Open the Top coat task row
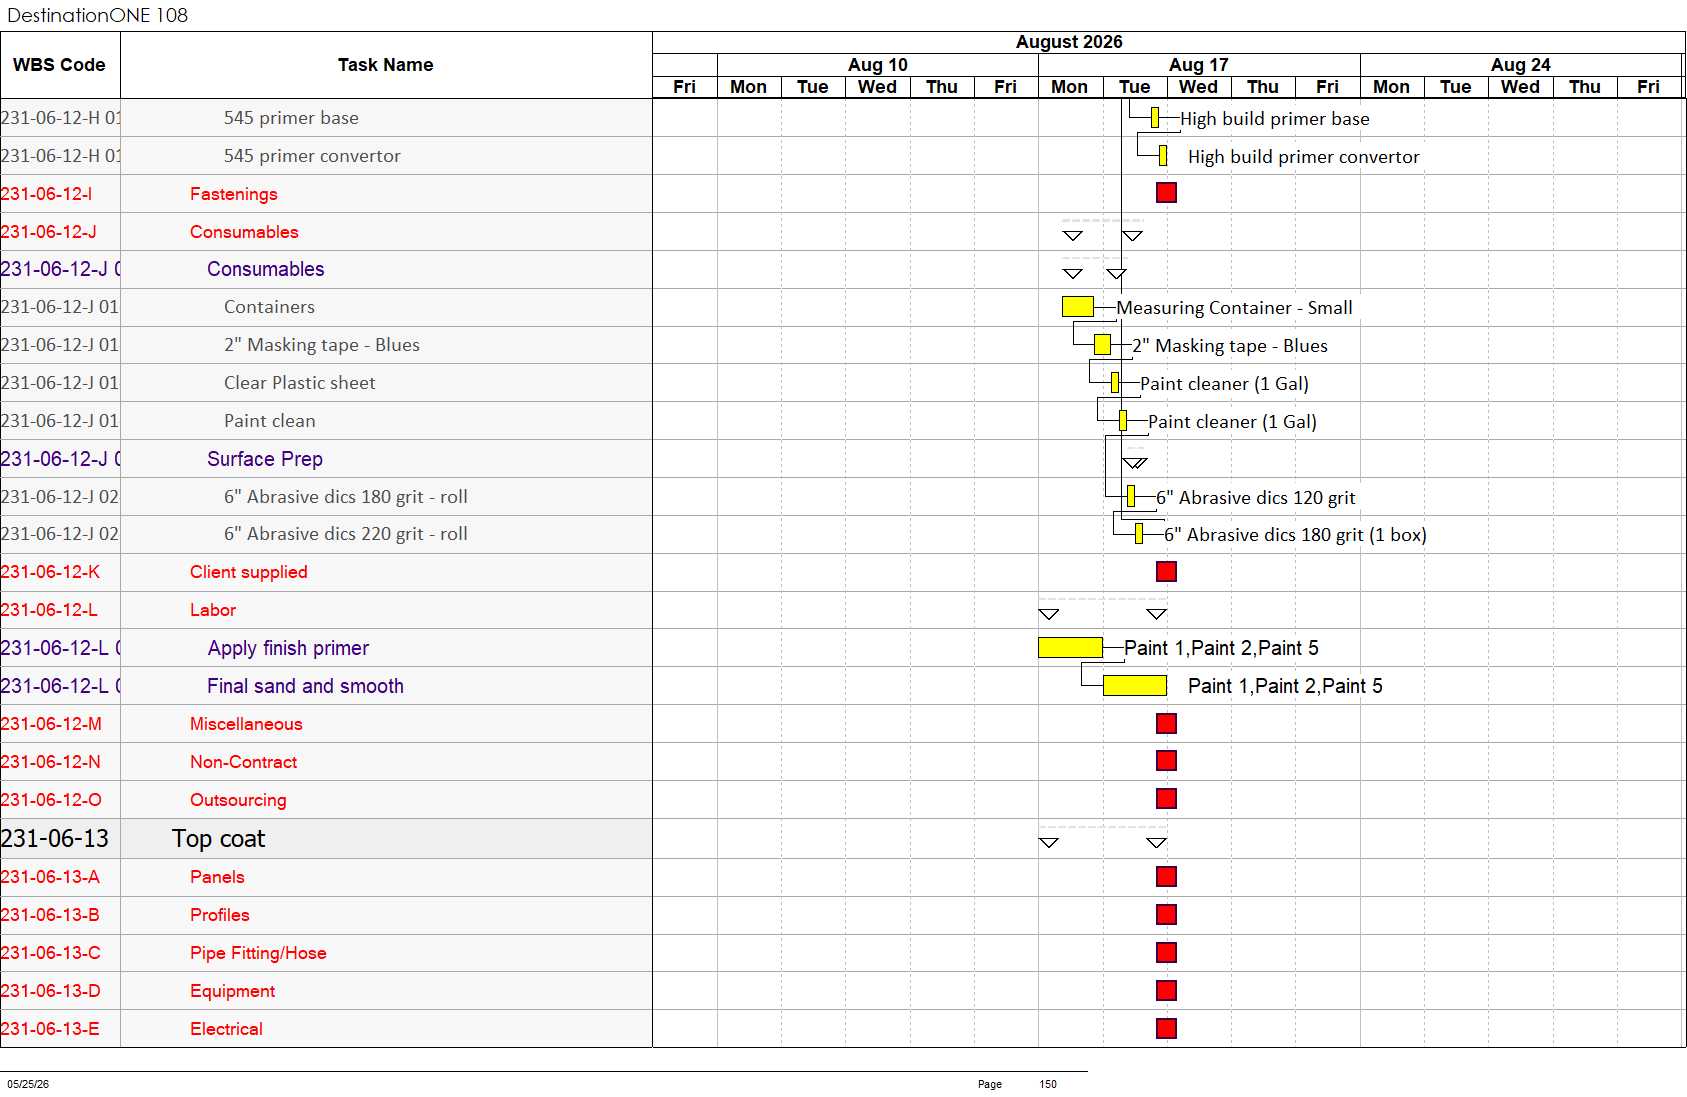Viewport: 1687px width, 1097px height. (326, 838)
